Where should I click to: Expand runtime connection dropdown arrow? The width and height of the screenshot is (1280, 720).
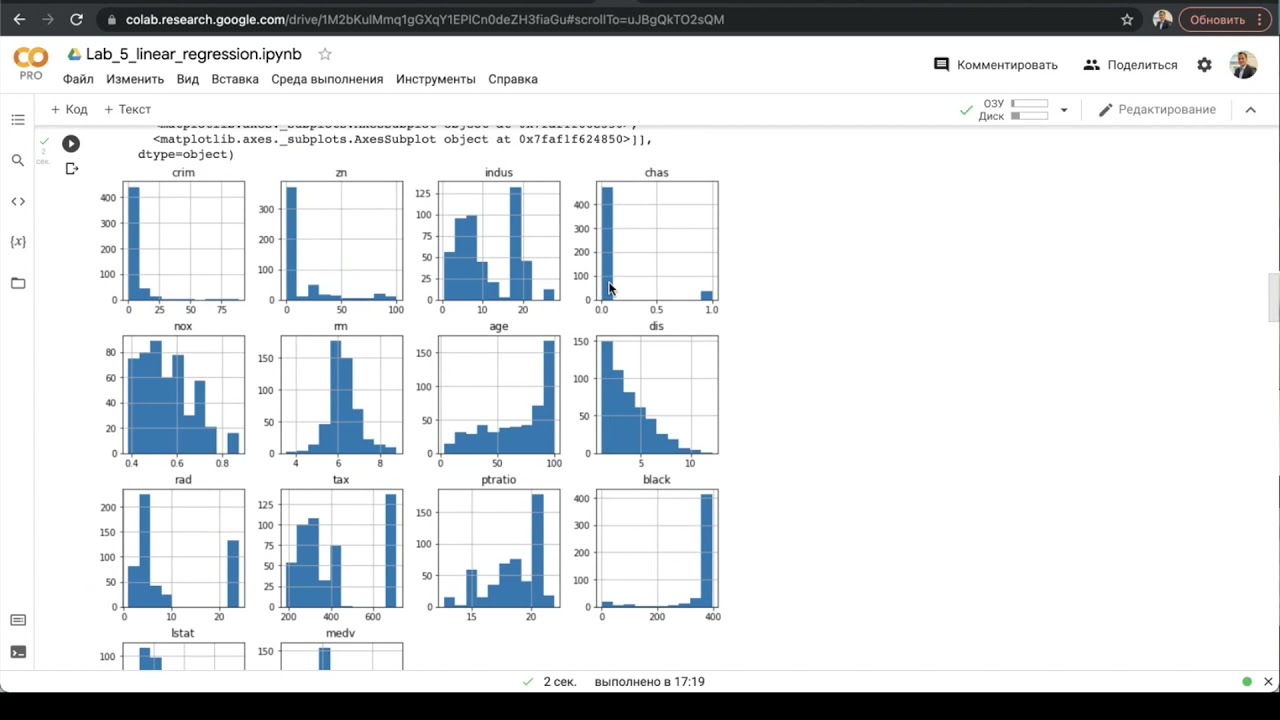click(1064, 110)
